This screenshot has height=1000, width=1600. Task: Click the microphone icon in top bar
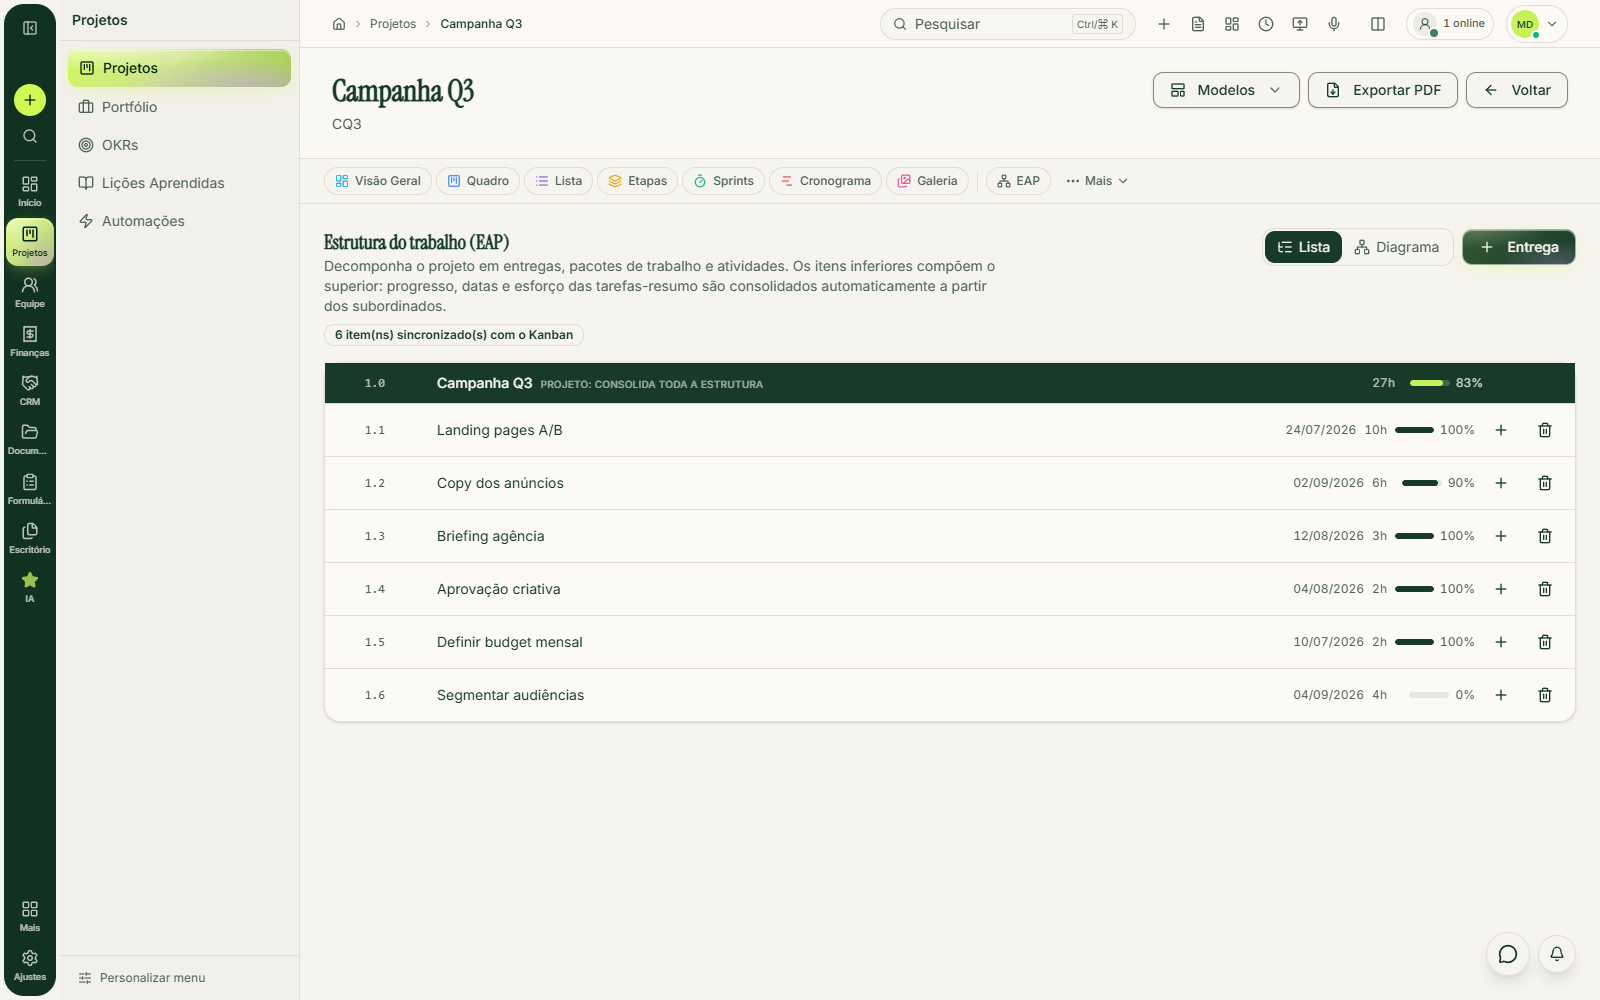(1334, 24)
